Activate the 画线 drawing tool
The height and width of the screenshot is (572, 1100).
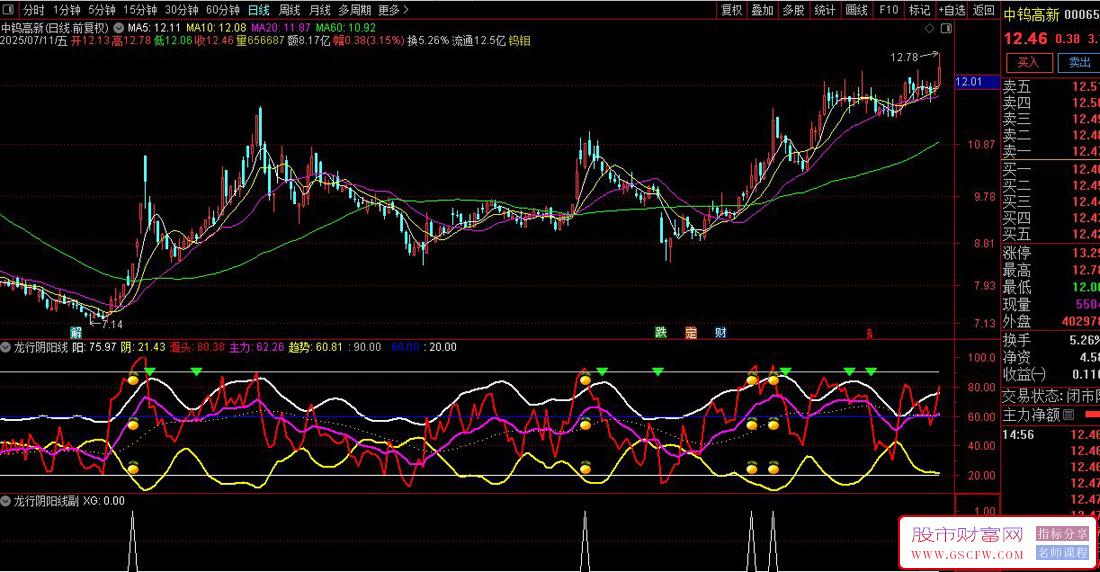[x=857, y=10]
